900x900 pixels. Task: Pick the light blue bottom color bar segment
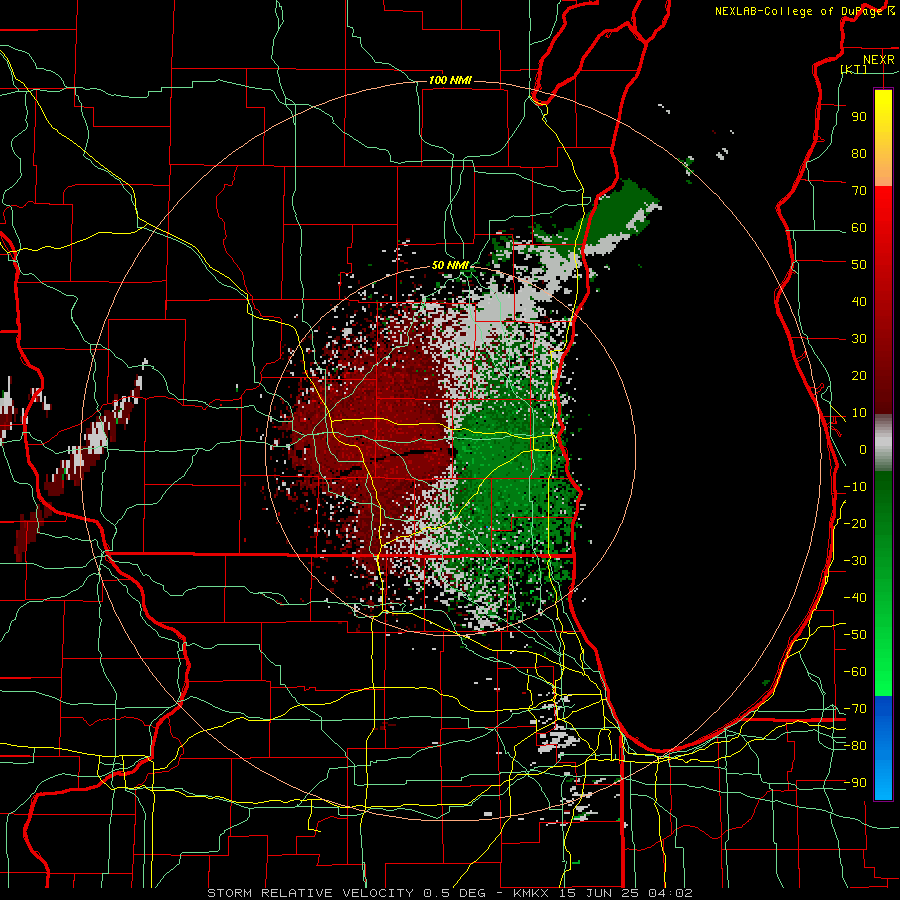(883, 778)
